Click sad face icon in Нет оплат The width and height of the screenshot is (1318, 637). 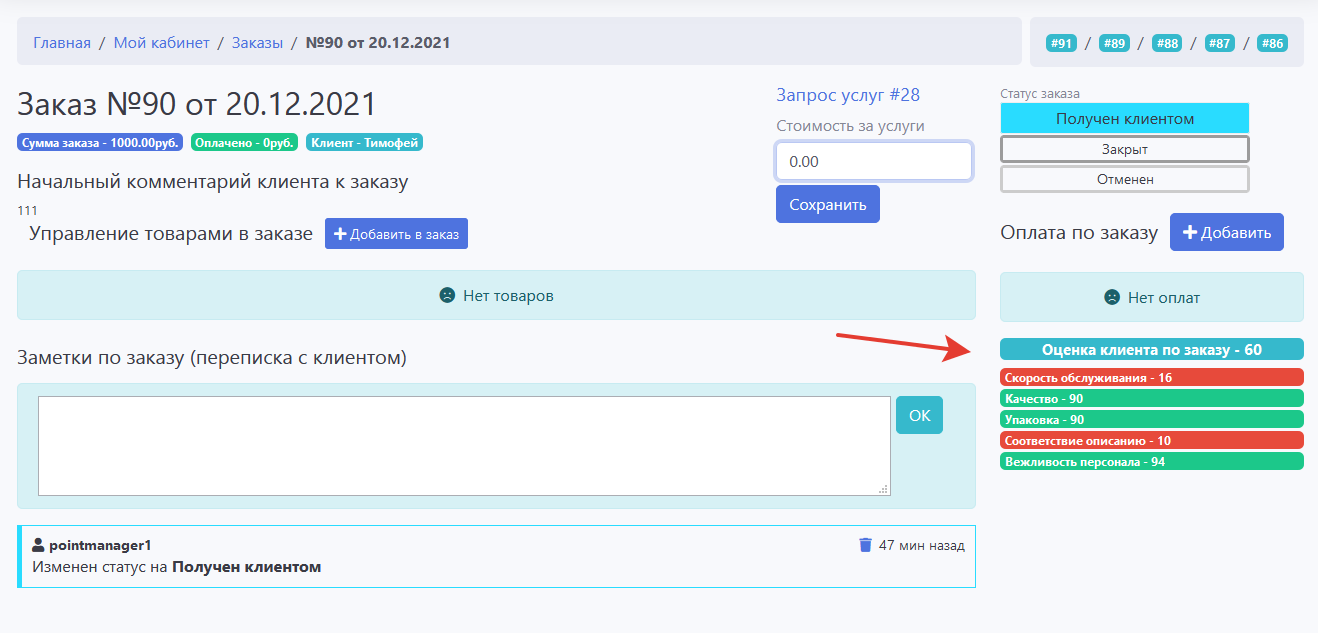tap(1111, 297)
